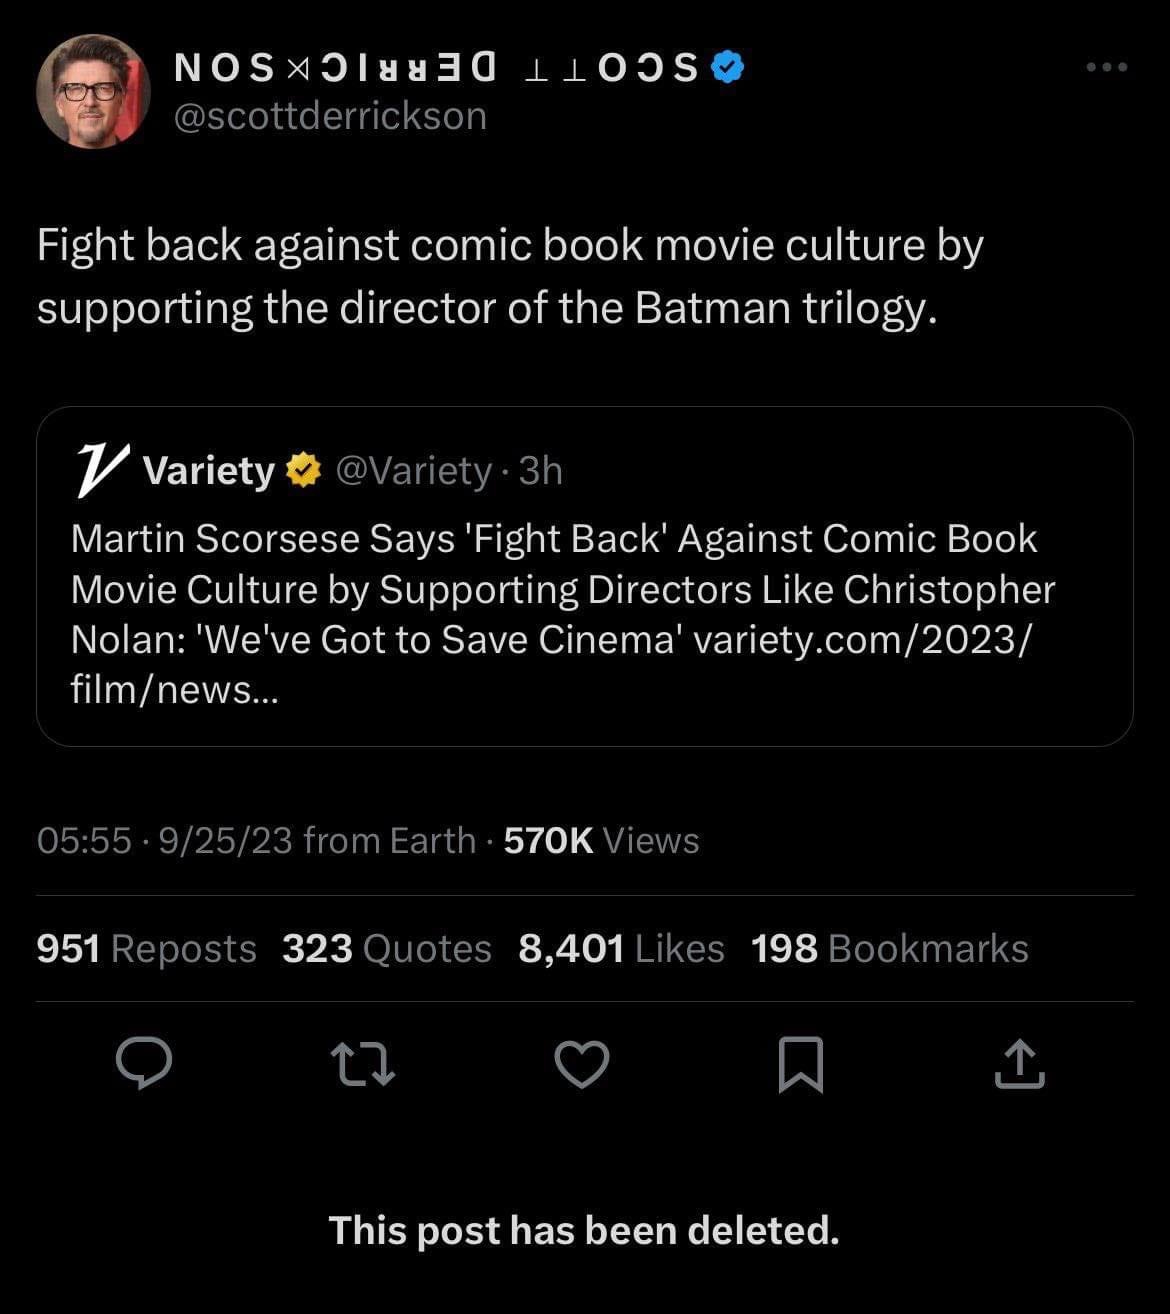Click the @scottderrickson handle
1170x1314 pixels.
click(330, 117)
